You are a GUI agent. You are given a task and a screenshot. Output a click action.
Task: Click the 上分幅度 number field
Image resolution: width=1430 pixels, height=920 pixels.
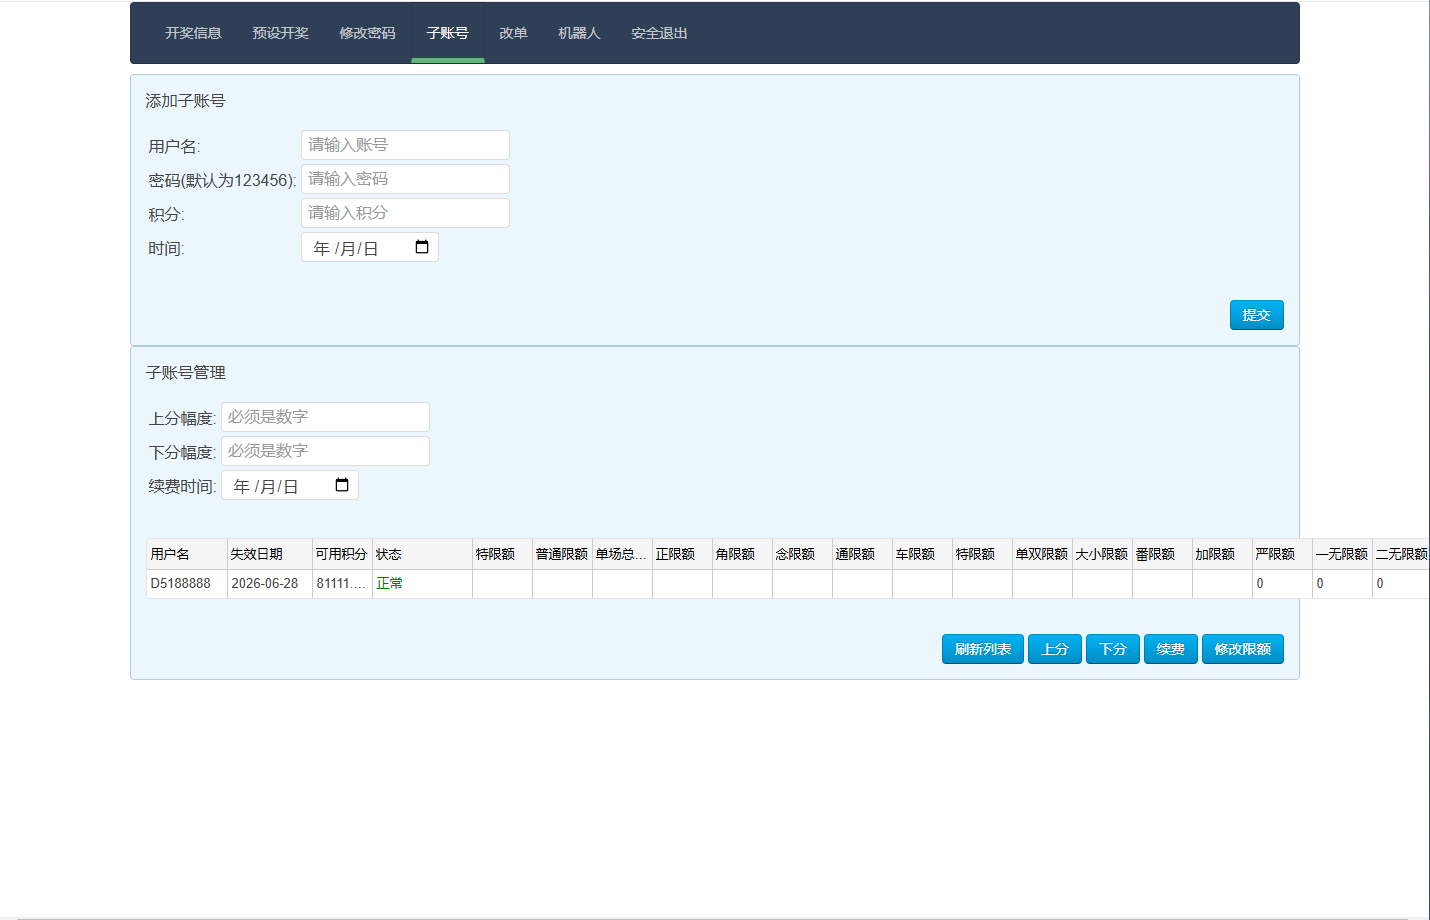[325, 417]
